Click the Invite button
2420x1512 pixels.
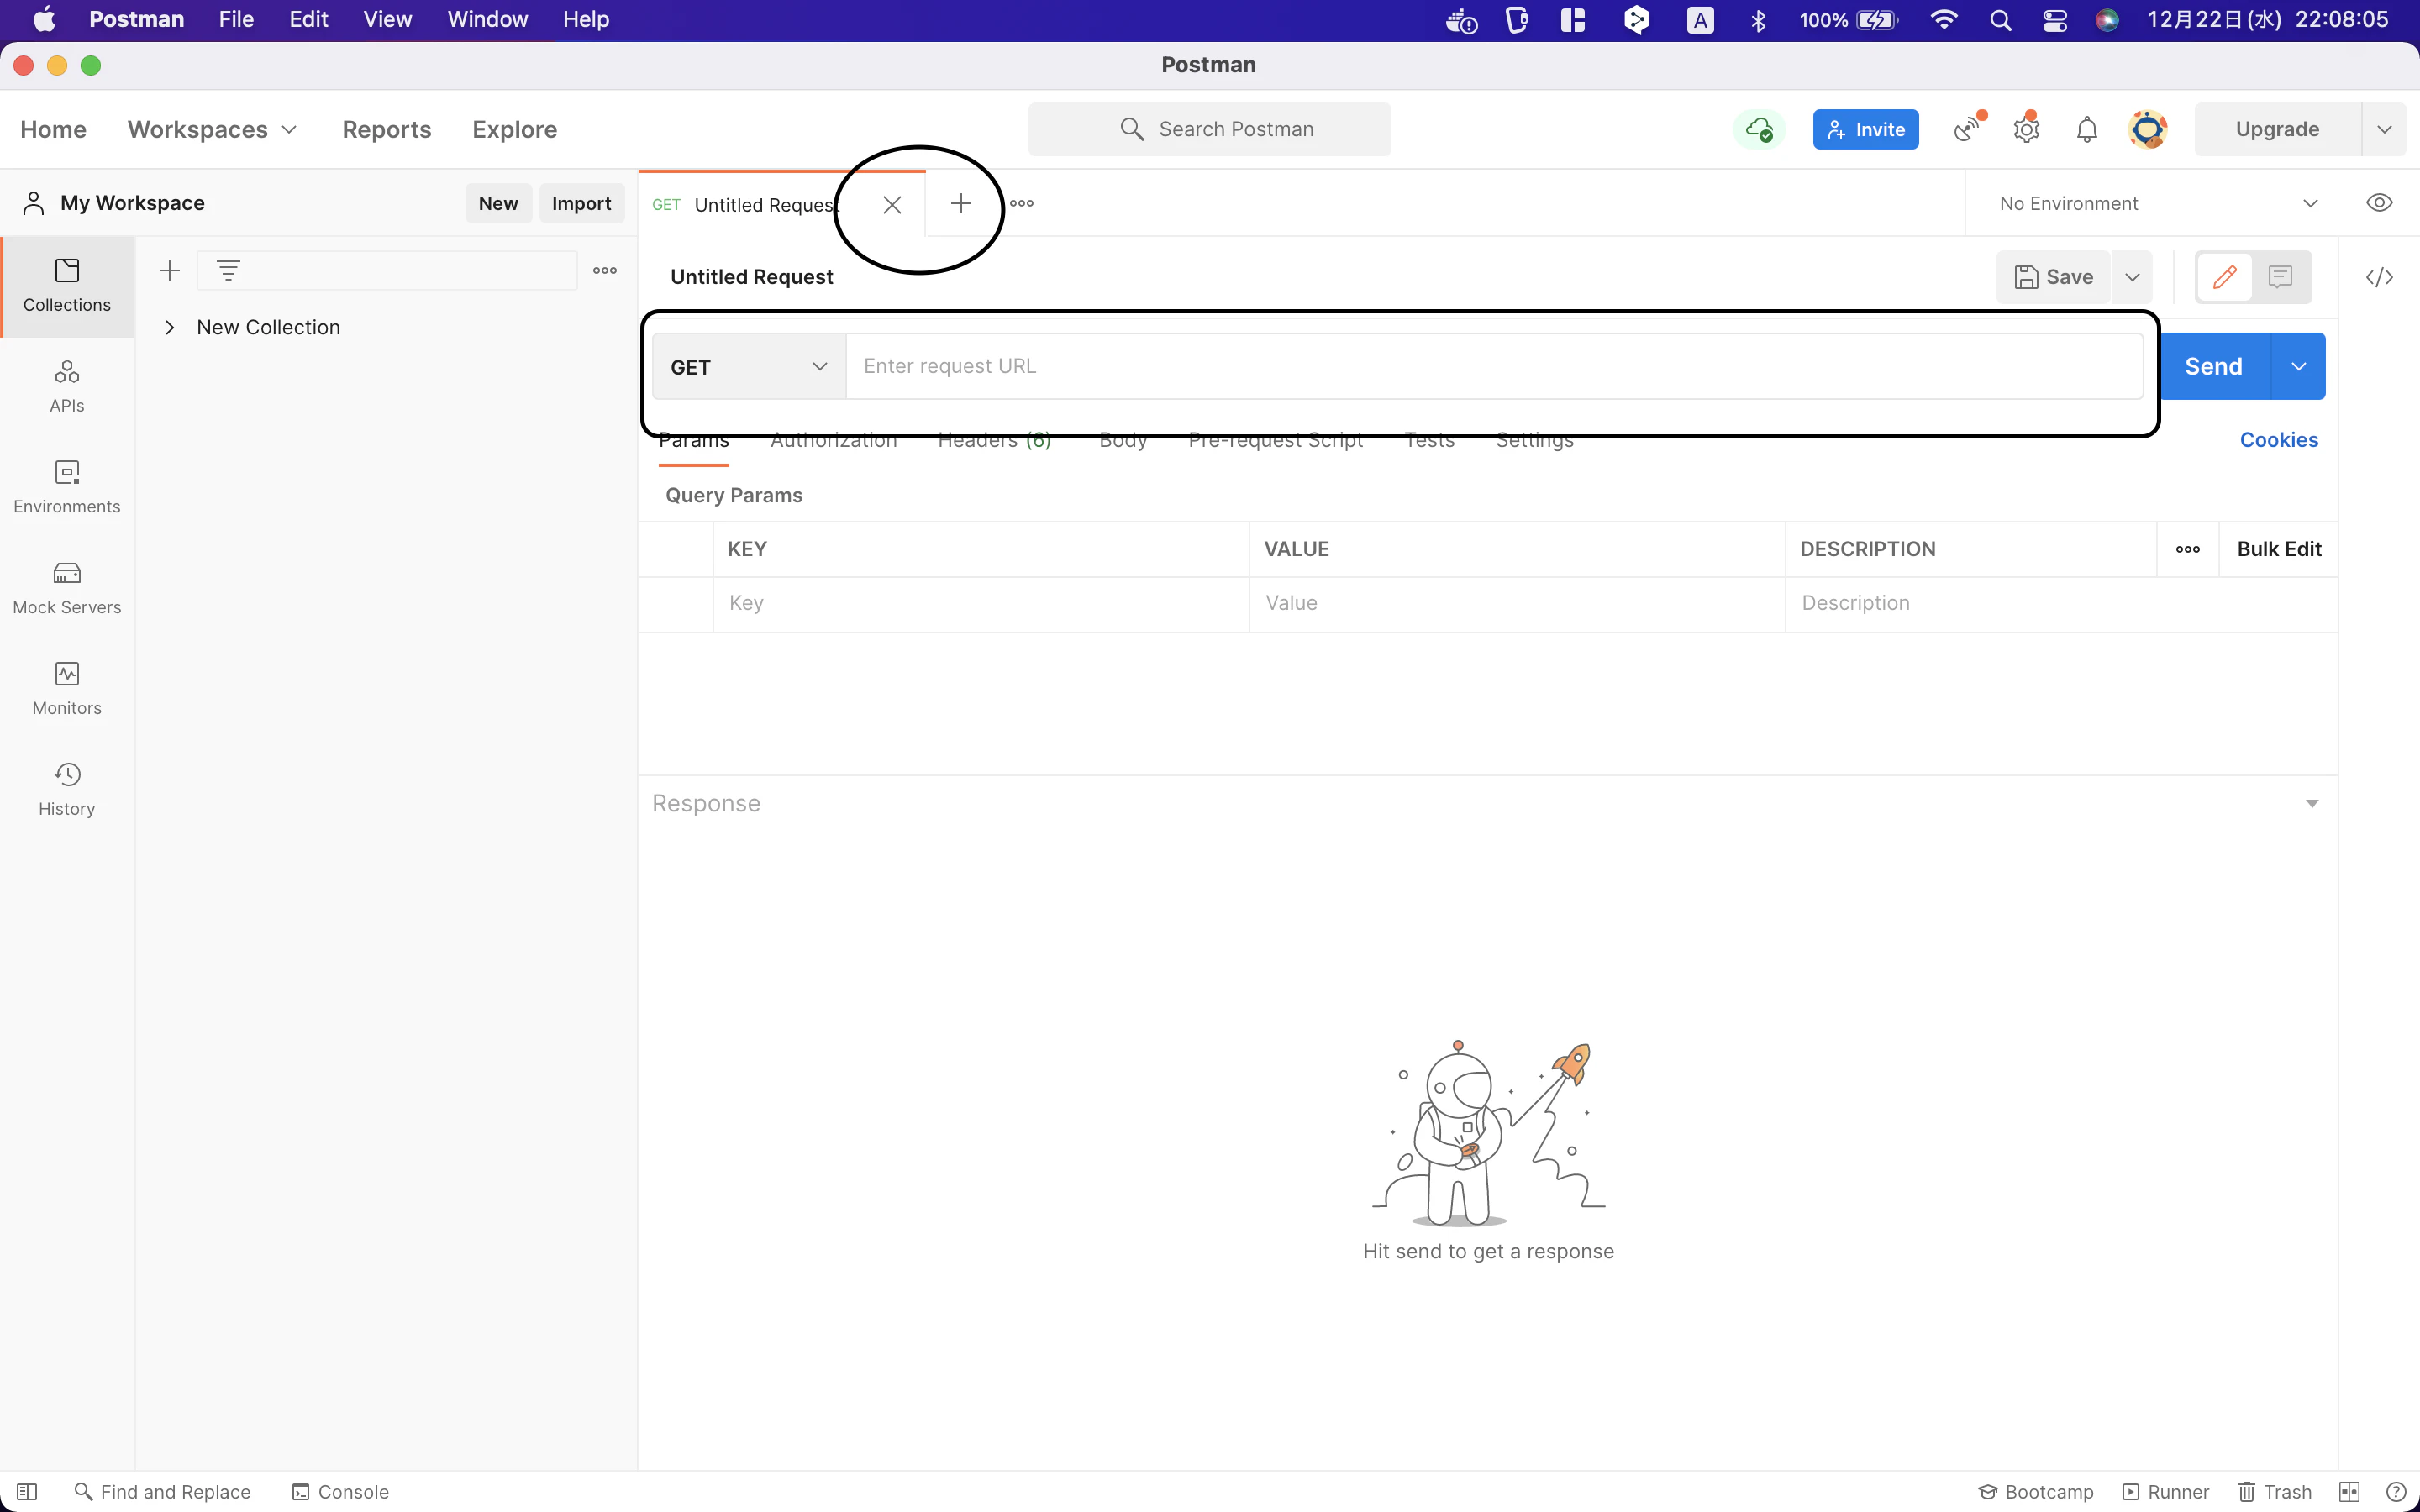pyautogui.click(x=1866, y=129)
